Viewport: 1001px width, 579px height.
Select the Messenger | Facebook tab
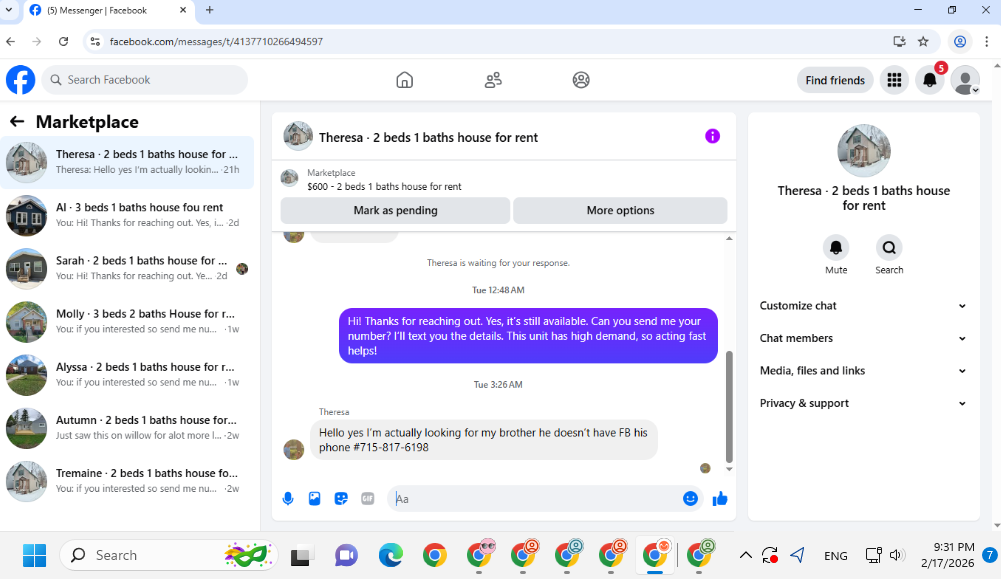[109, 10]
